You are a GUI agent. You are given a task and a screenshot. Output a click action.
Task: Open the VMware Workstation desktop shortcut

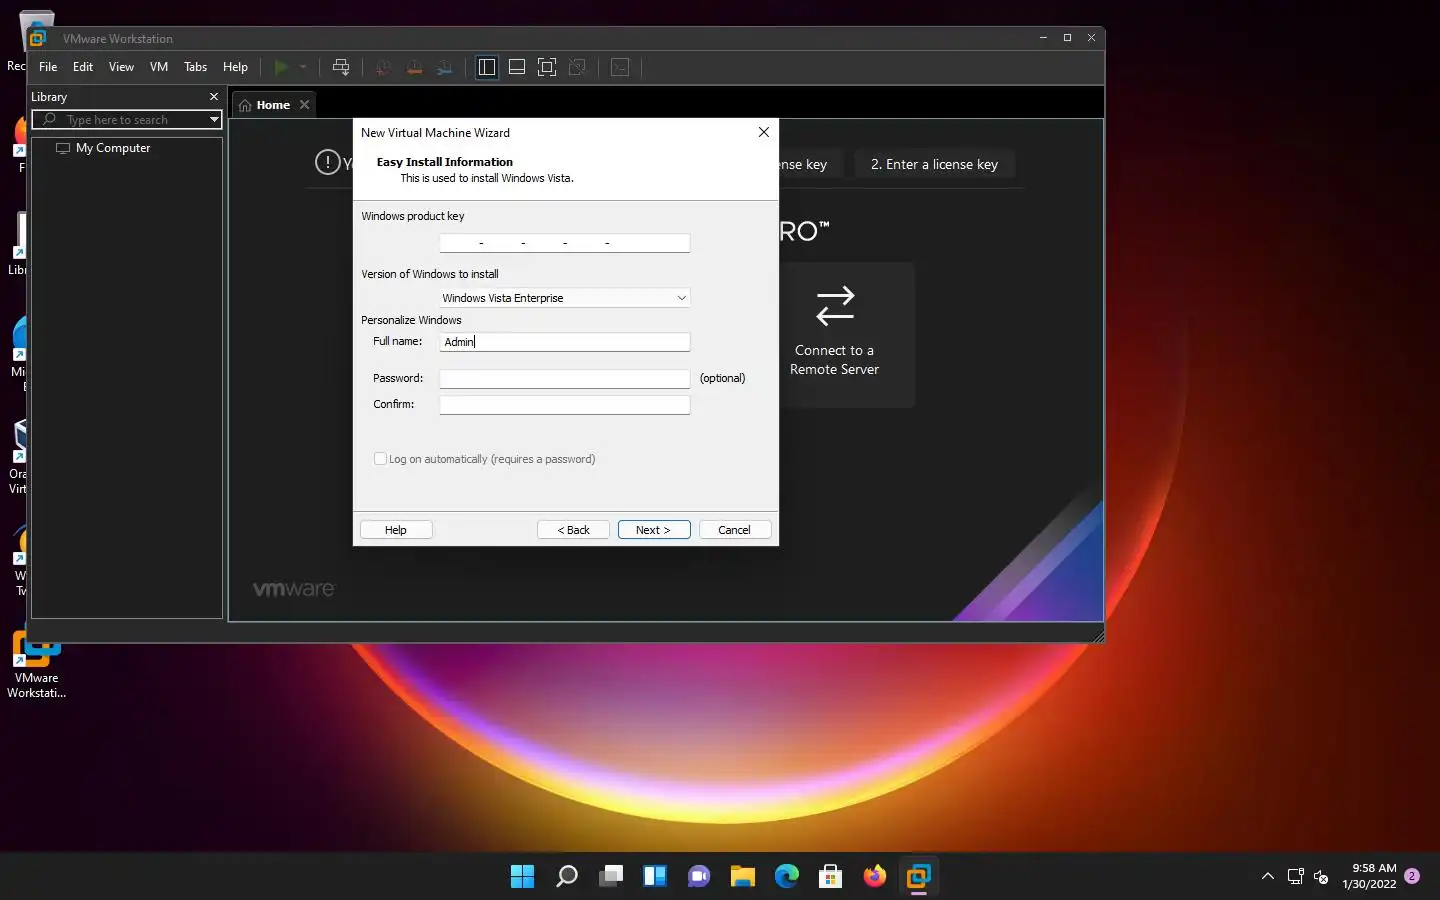pos(36,665)
